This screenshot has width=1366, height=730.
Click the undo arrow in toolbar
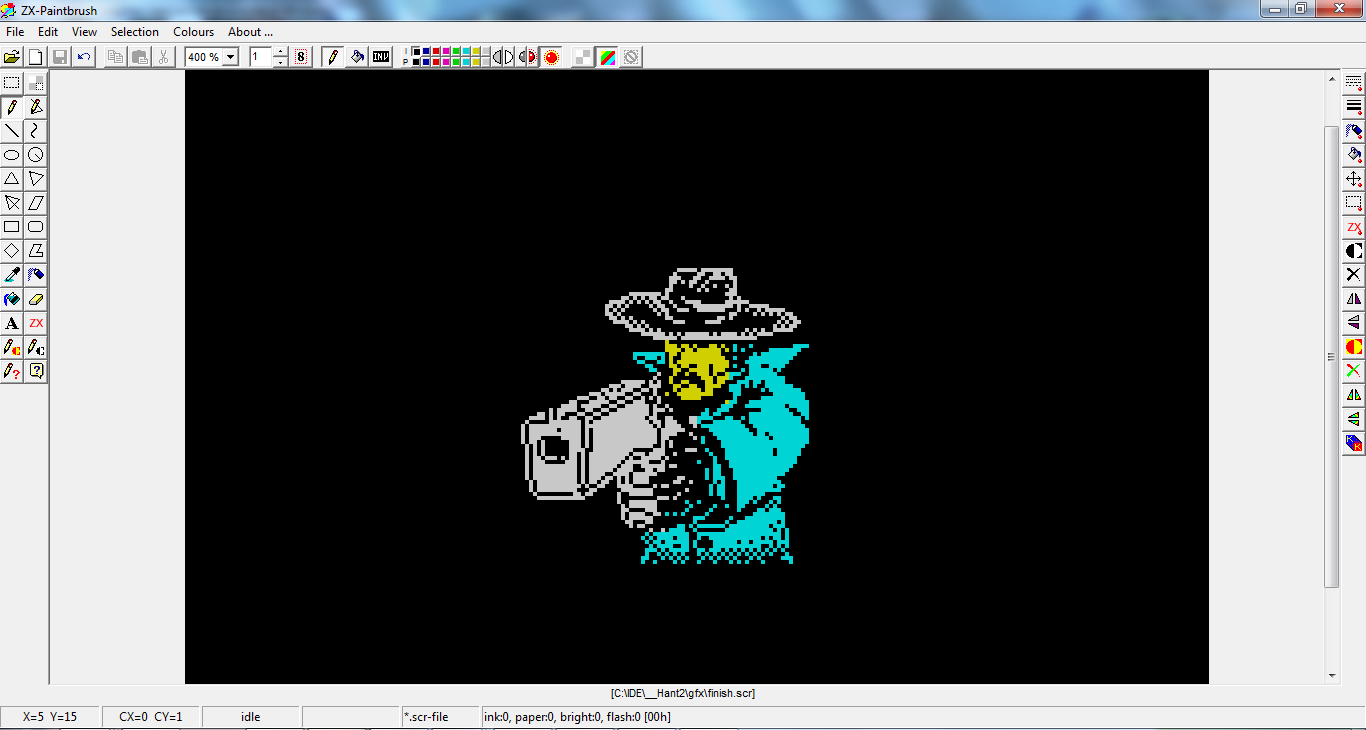coord(84,57)
